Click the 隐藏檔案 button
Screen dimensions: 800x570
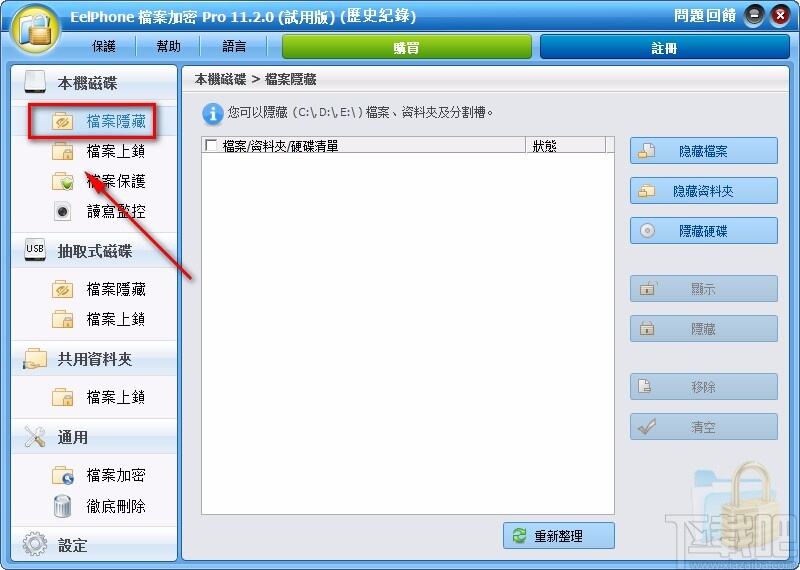pyautogui.click(x=704, y=151)
